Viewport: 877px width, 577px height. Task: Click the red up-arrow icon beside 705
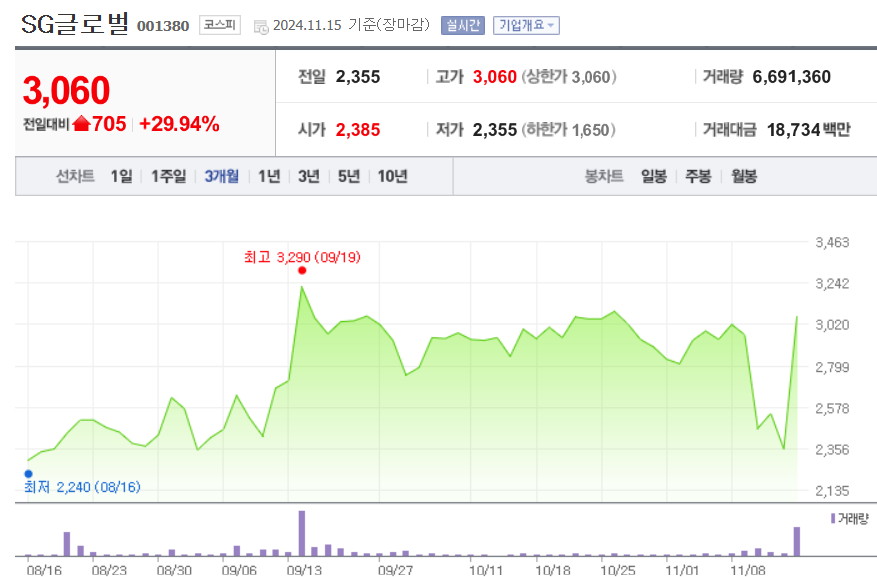82,123
